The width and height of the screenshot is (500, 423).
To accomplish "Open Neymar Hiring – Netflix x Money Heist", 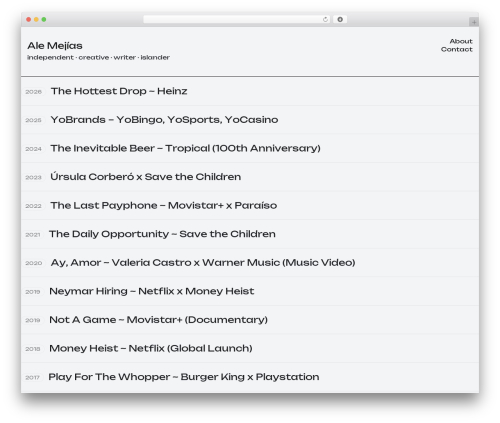I will 152,291.
